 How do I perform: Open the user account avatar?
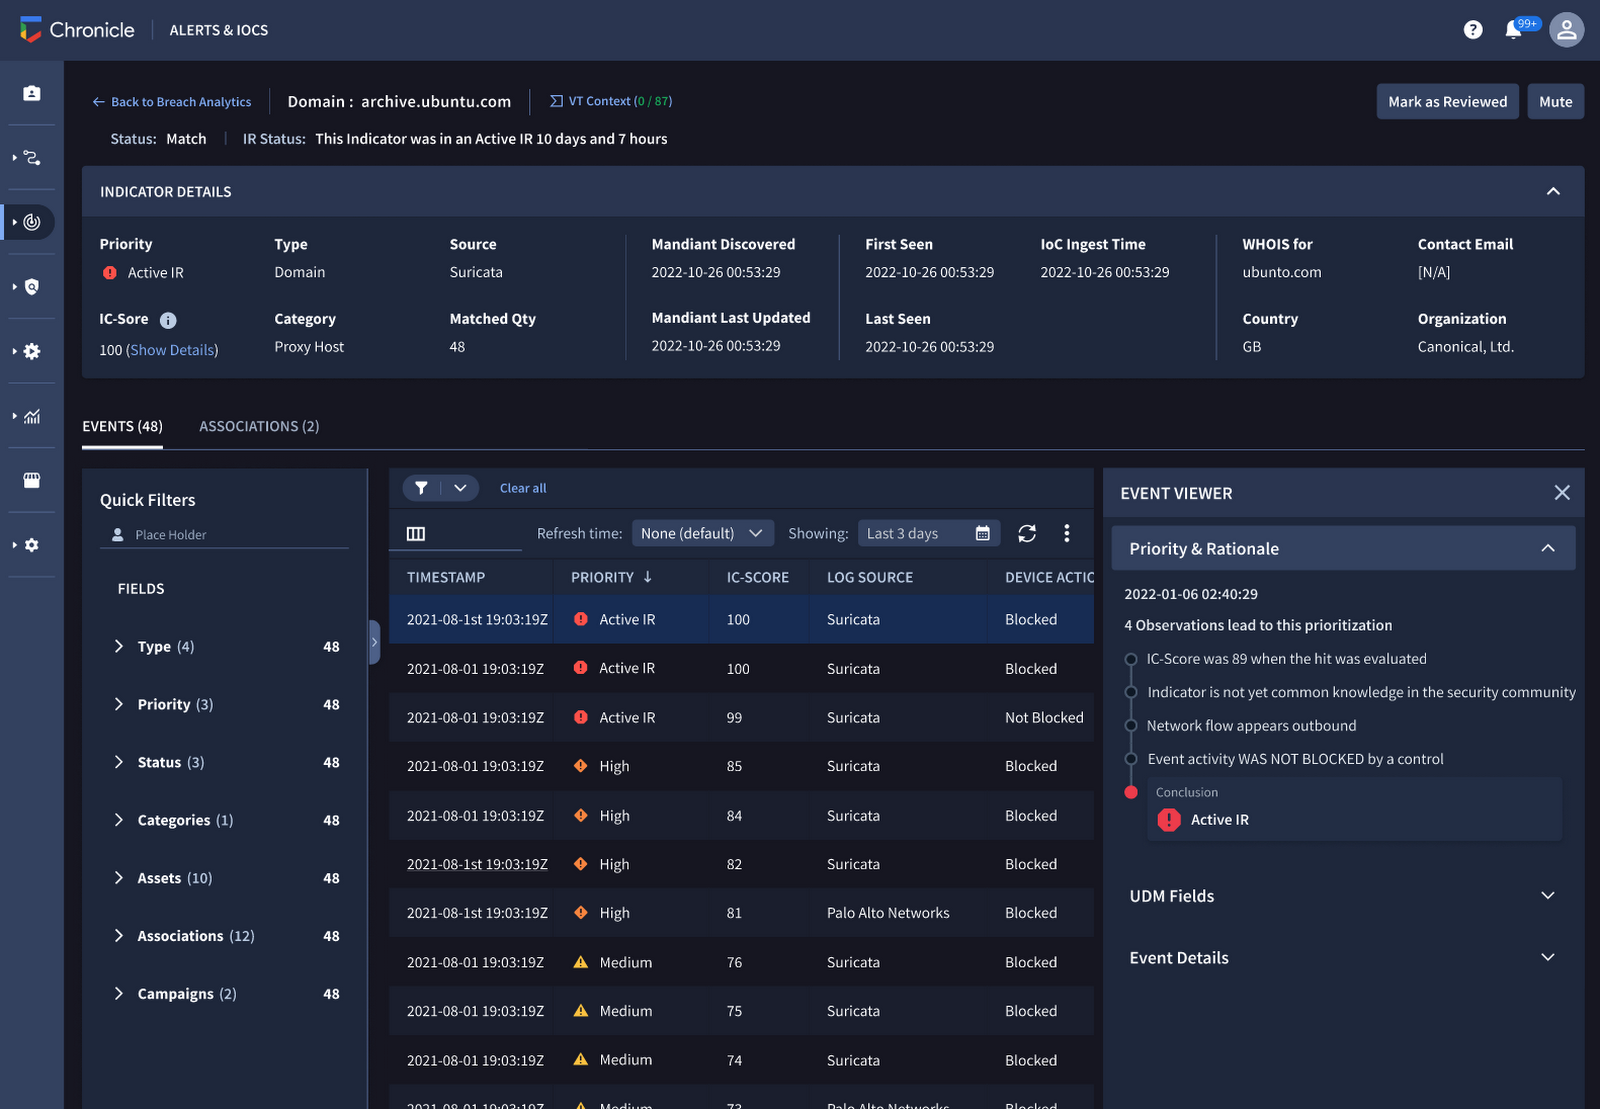pos(1566,30)
